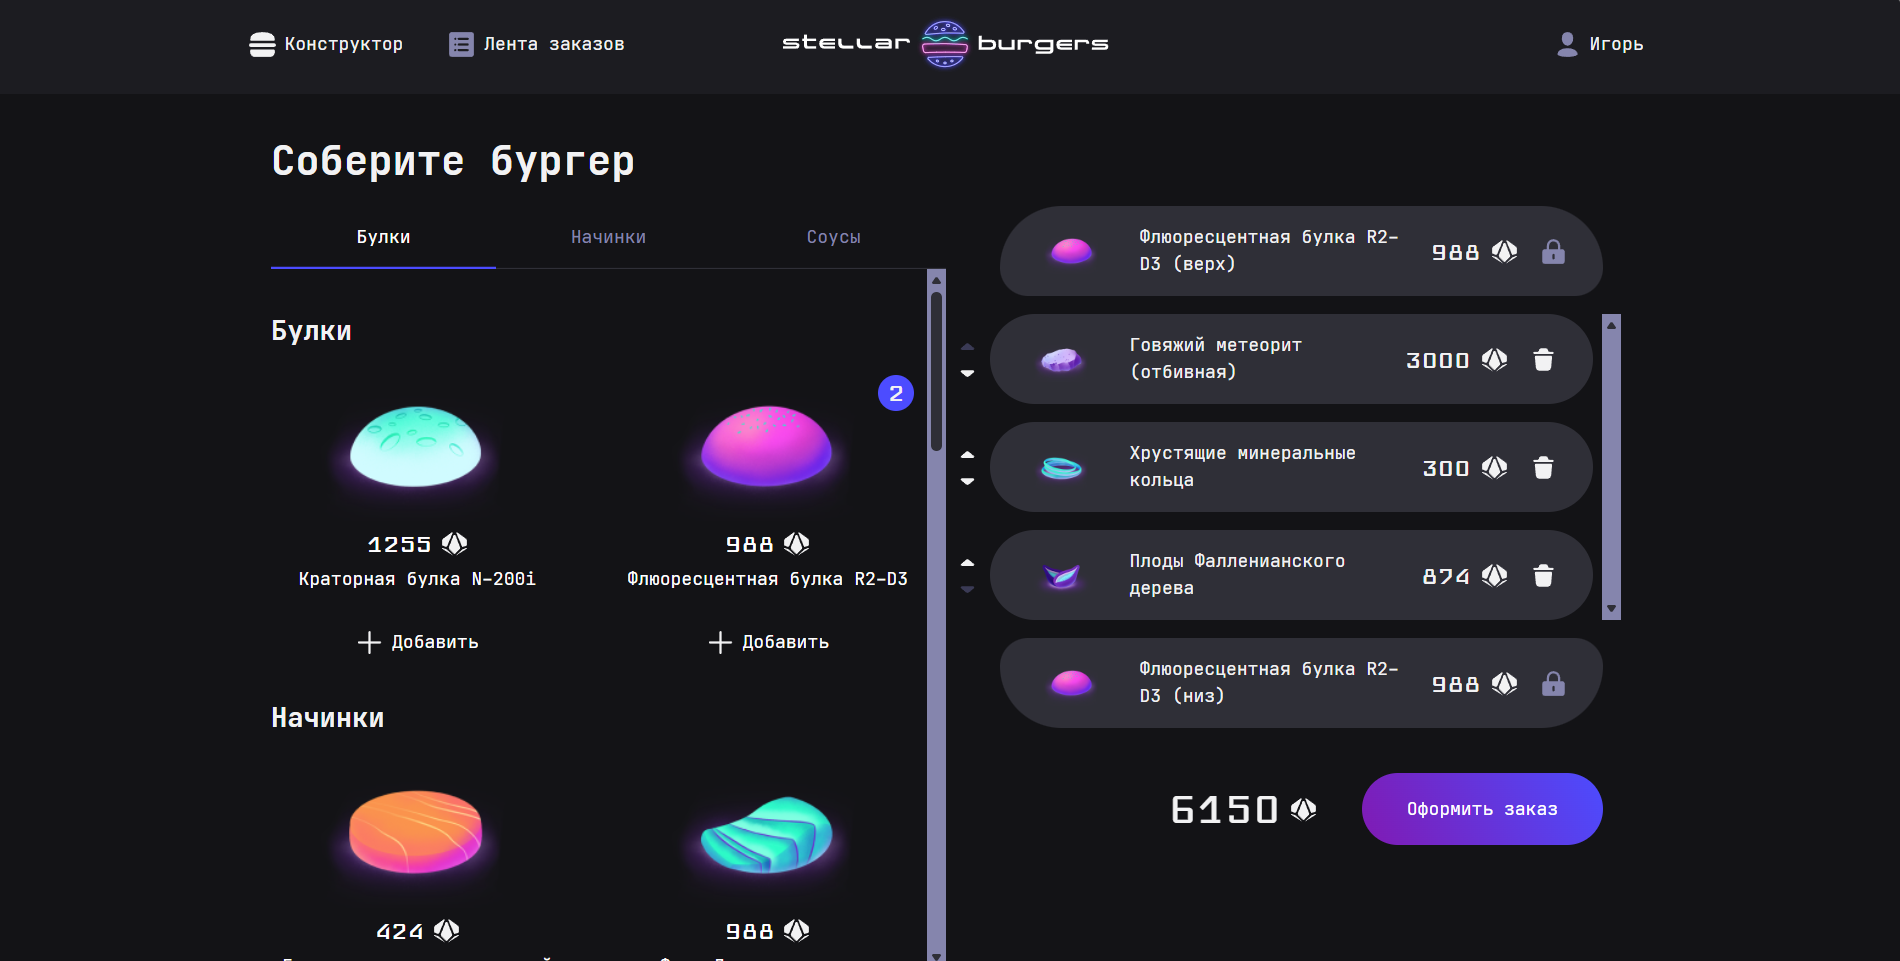Click the Stellar Burgers logo
1900x961 pixels.
(945, 44)
